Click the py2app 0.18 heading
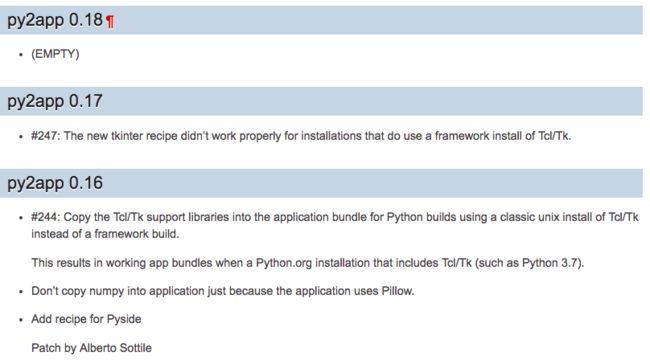The width and height of the screenshot is (650, 364). click(55, 20)
